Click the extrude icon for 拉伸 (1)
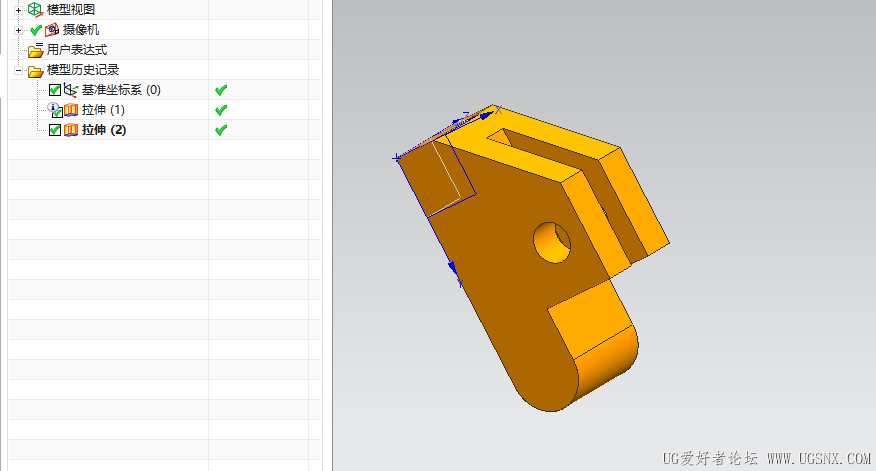 pyautogui.click(x=71, y=110)
